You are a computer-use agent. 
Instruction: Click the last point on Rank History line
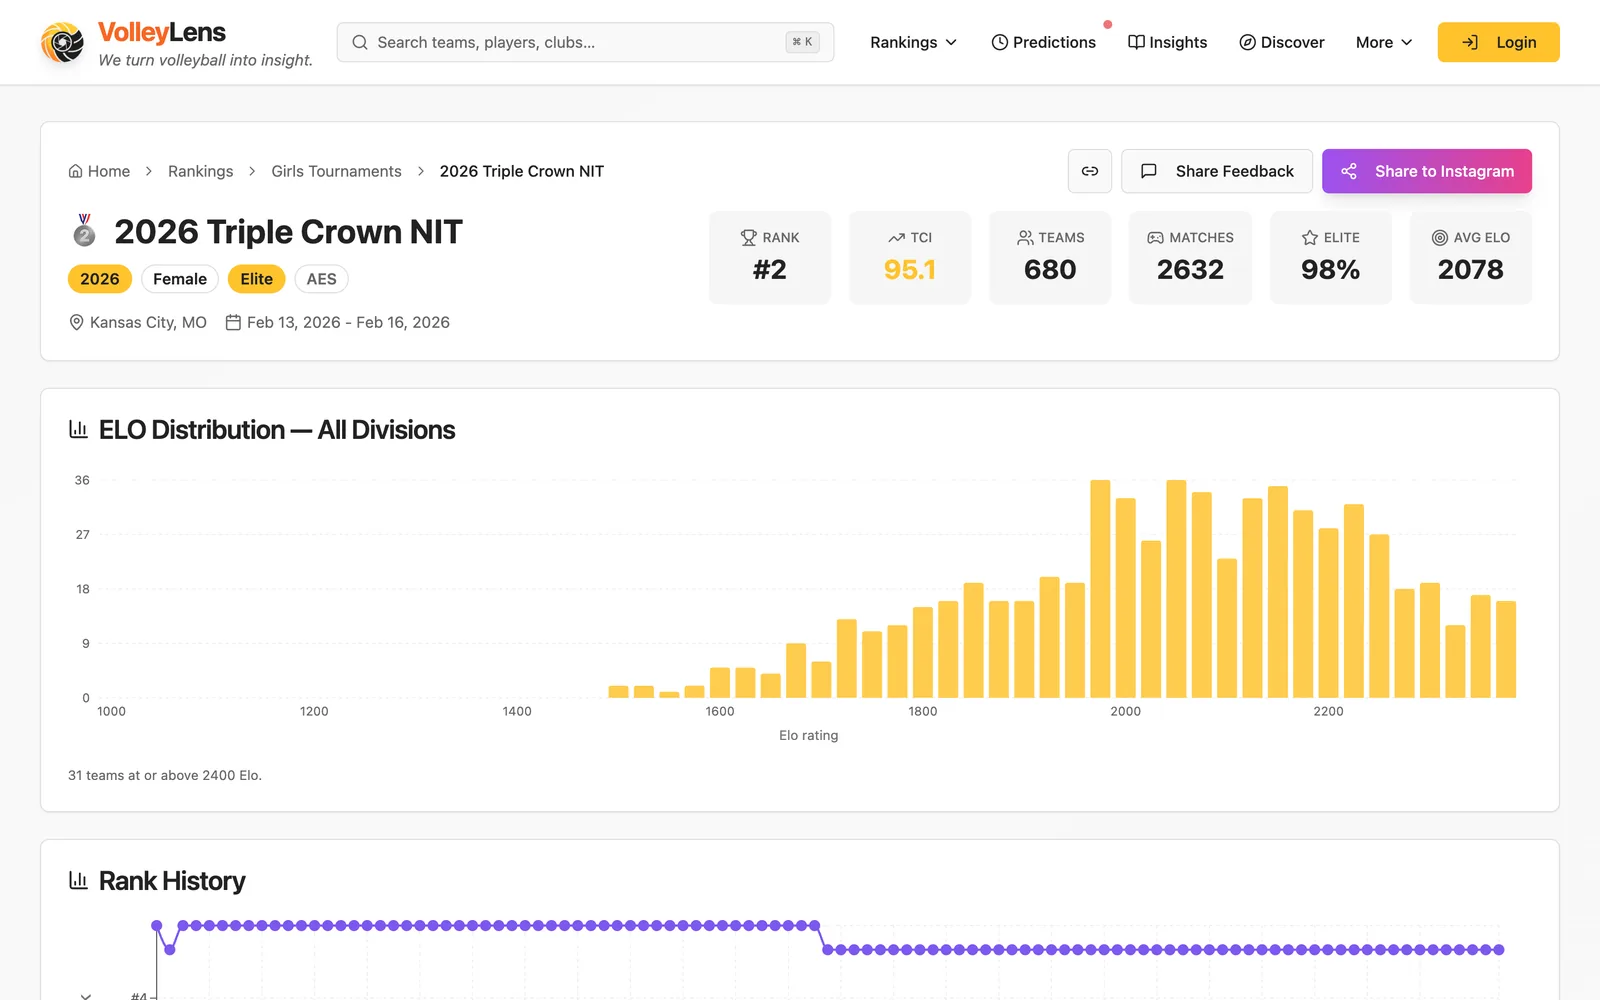coord(1499,950)
